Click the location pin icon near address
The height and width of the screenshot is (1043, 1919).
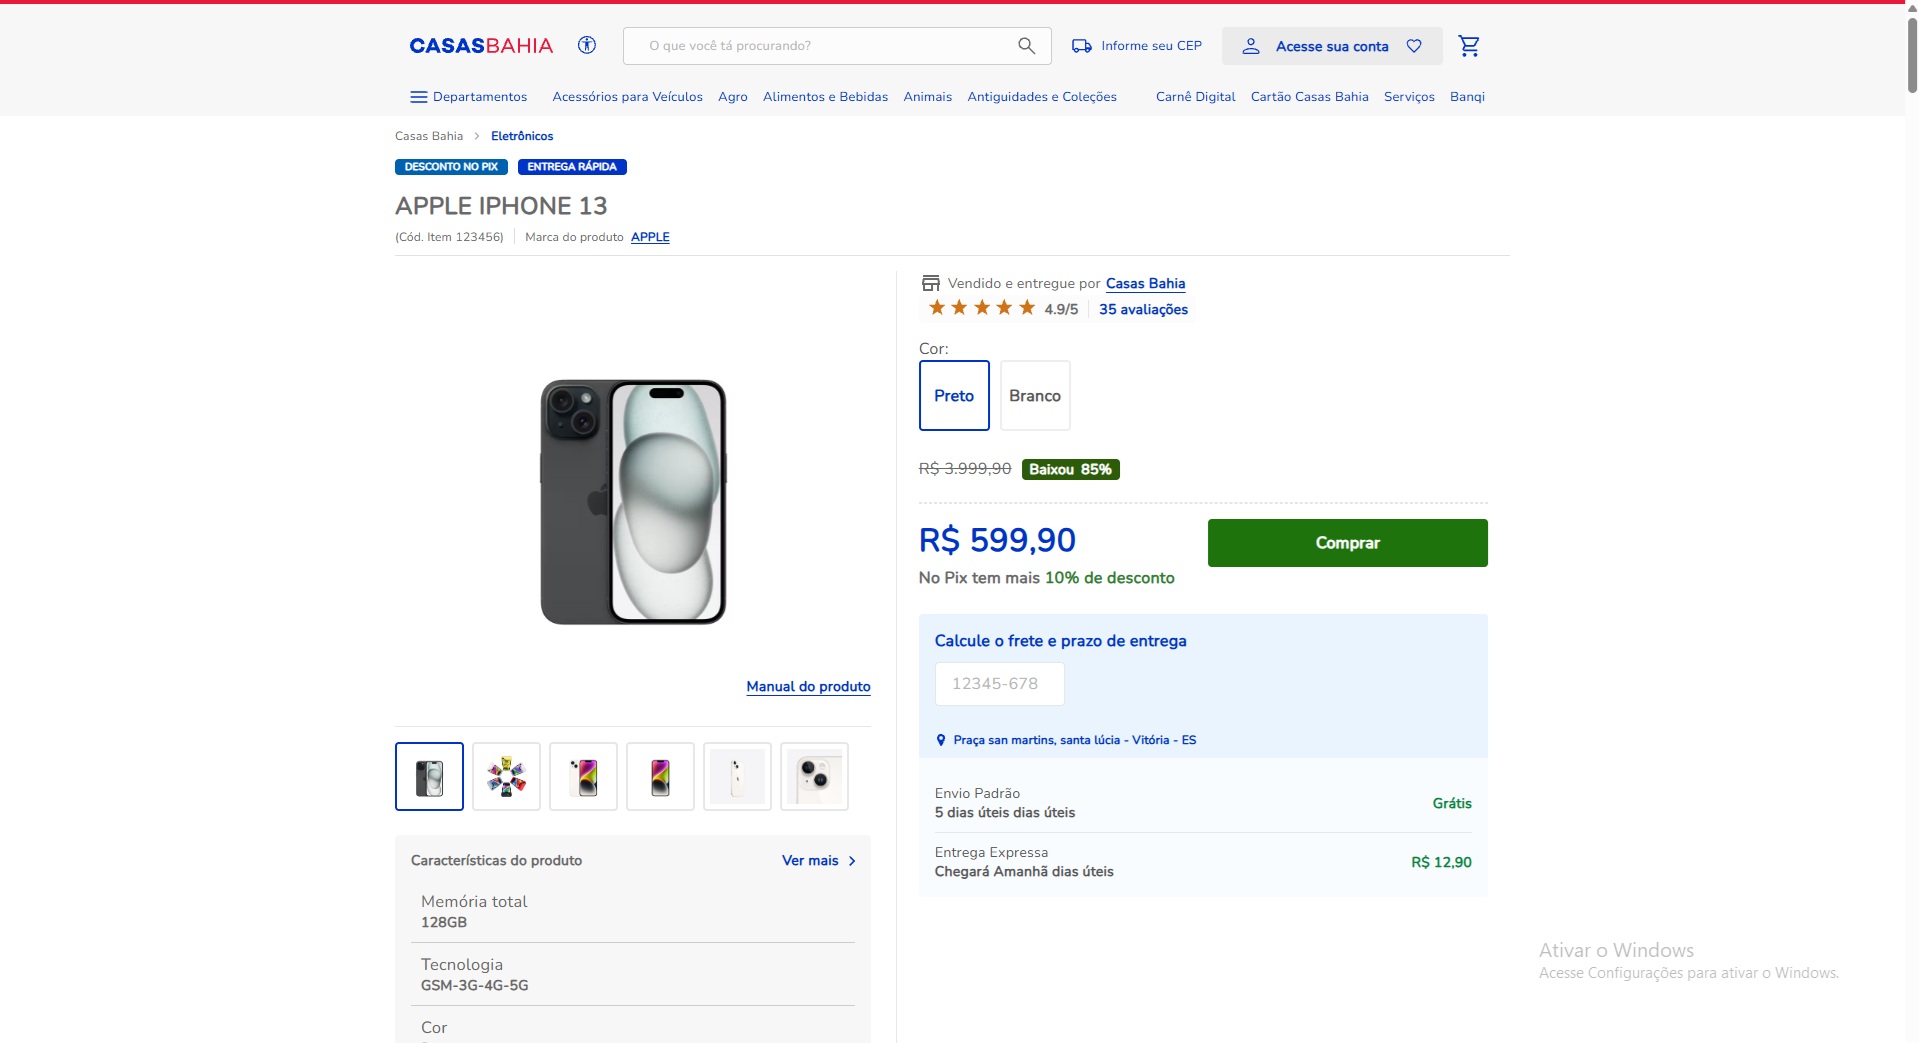pos(941,740)
